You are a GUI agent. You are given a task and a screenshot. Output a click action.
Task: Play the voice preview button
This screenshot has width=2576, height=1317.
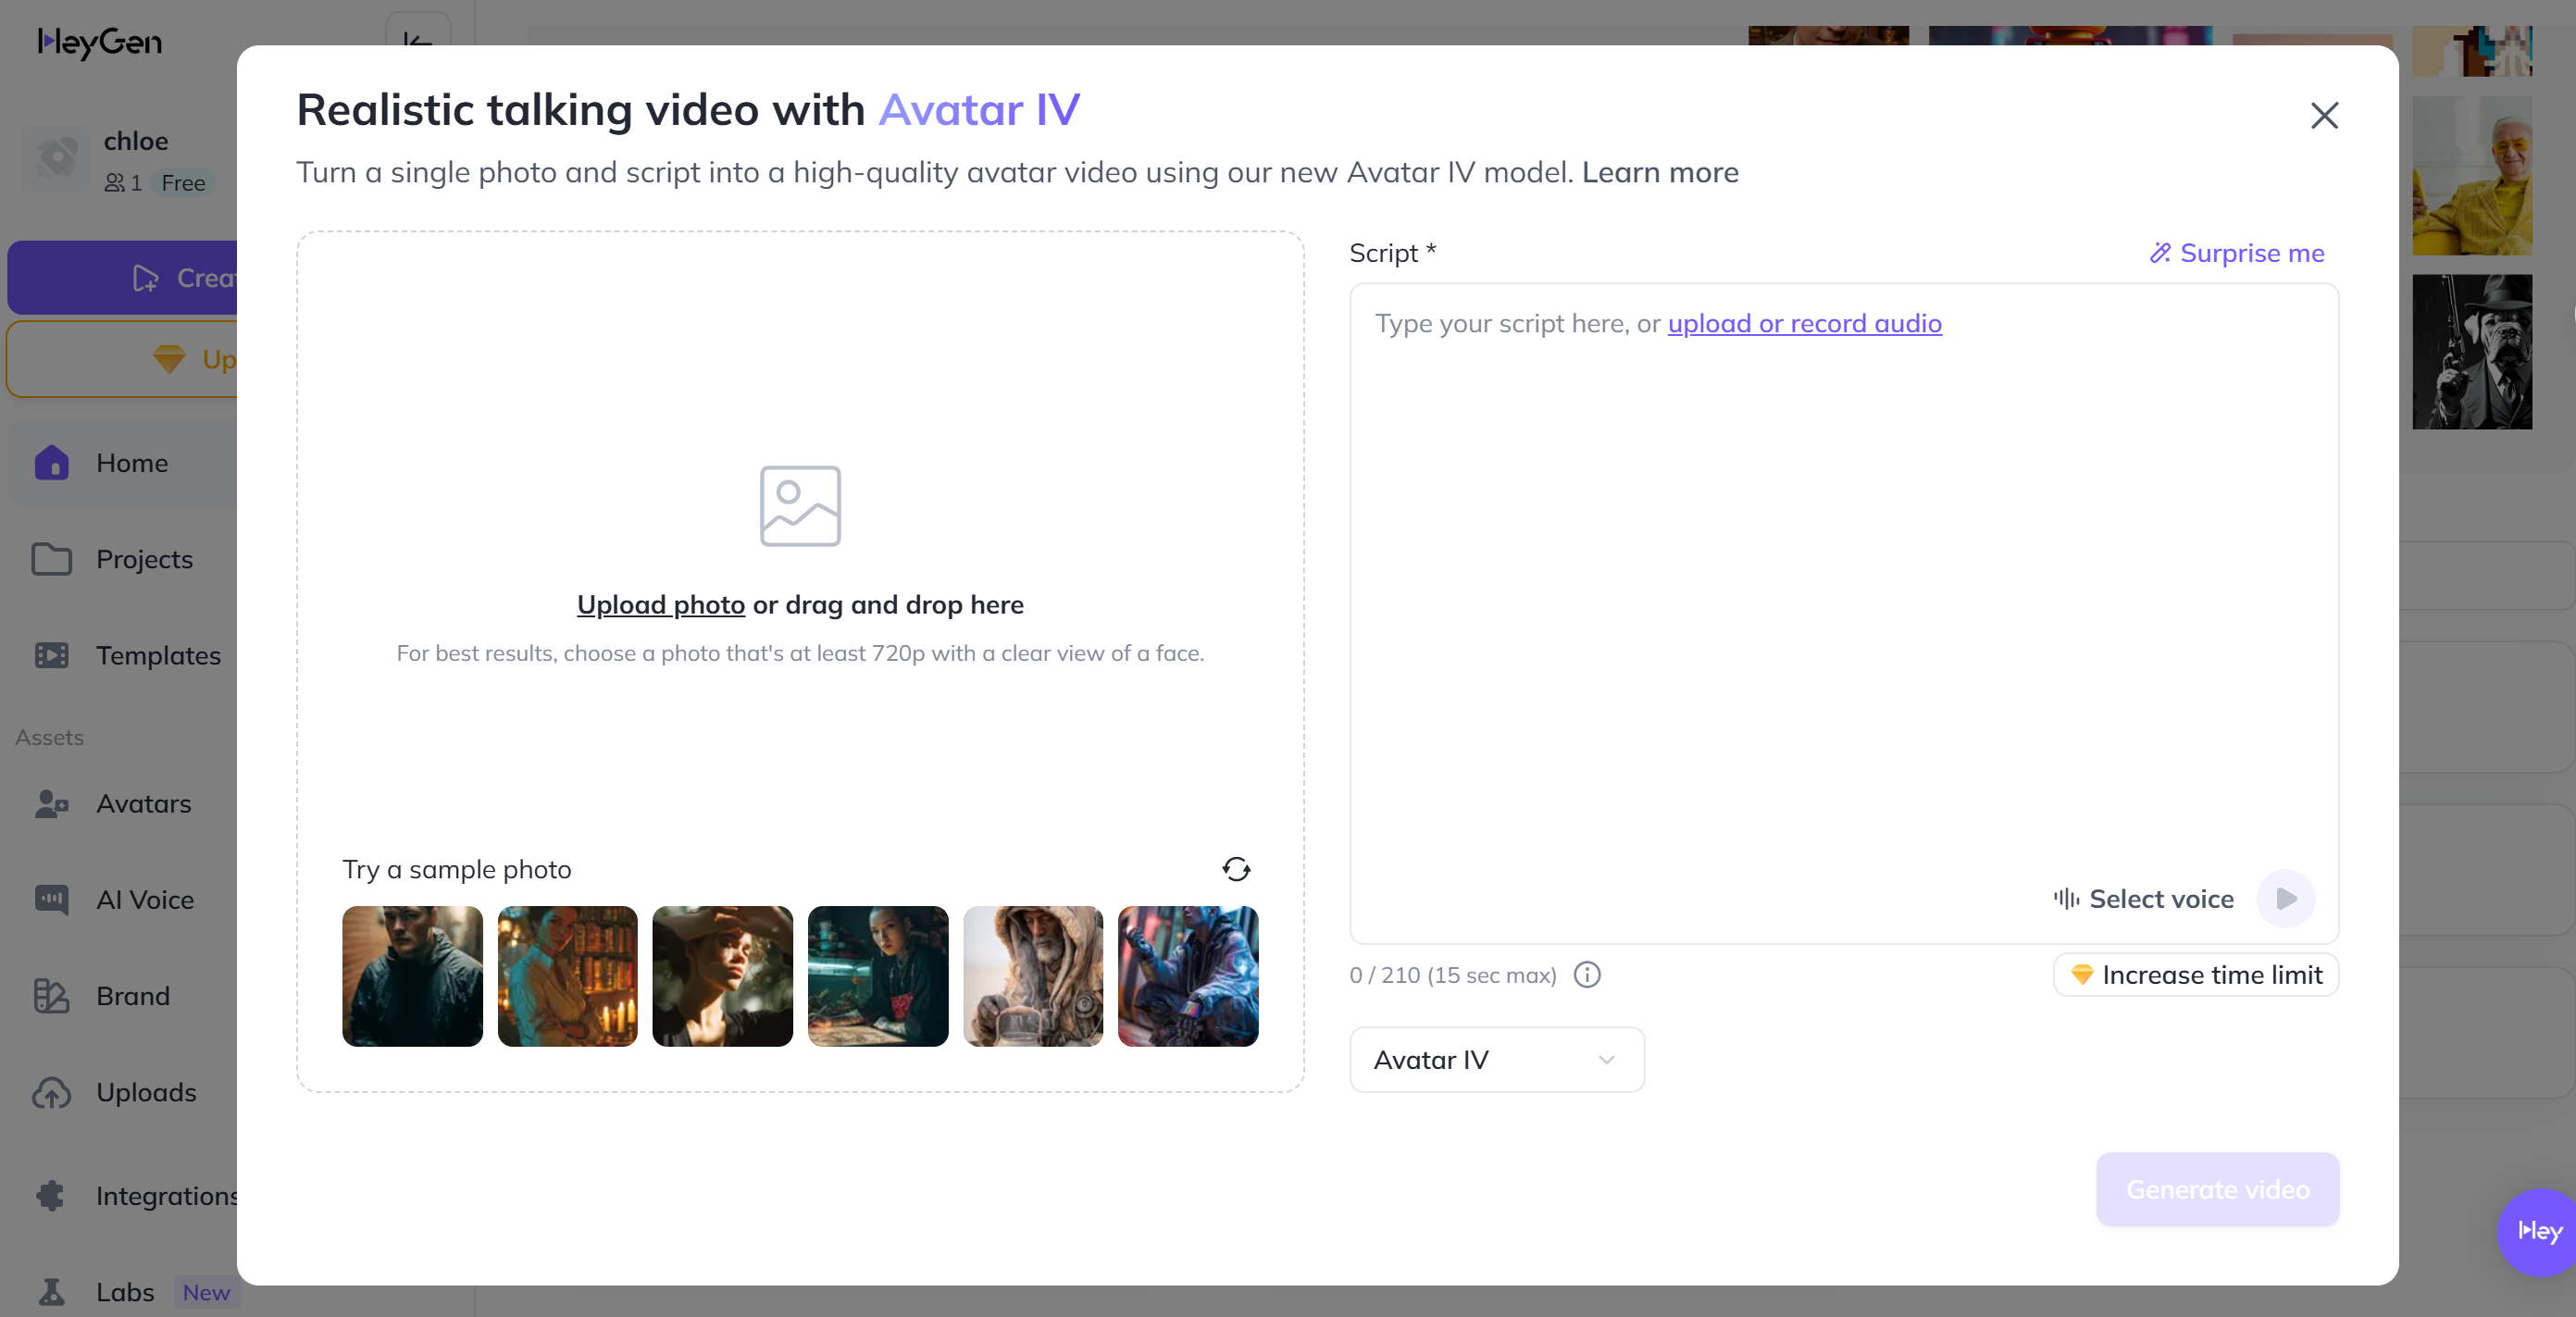tap(2286, 898)
